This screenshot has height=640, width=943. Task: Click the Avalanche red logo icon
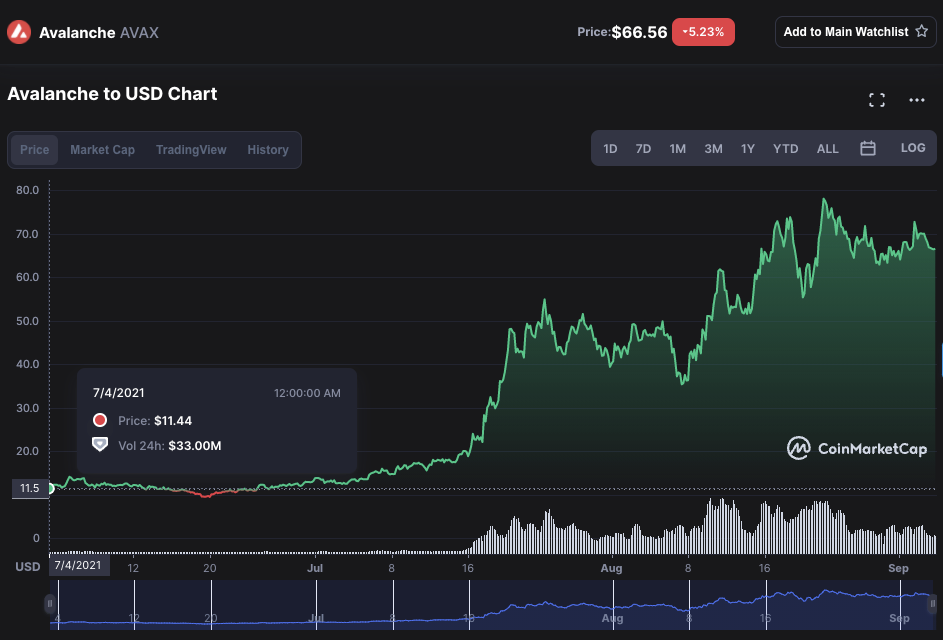coord(19,32)
